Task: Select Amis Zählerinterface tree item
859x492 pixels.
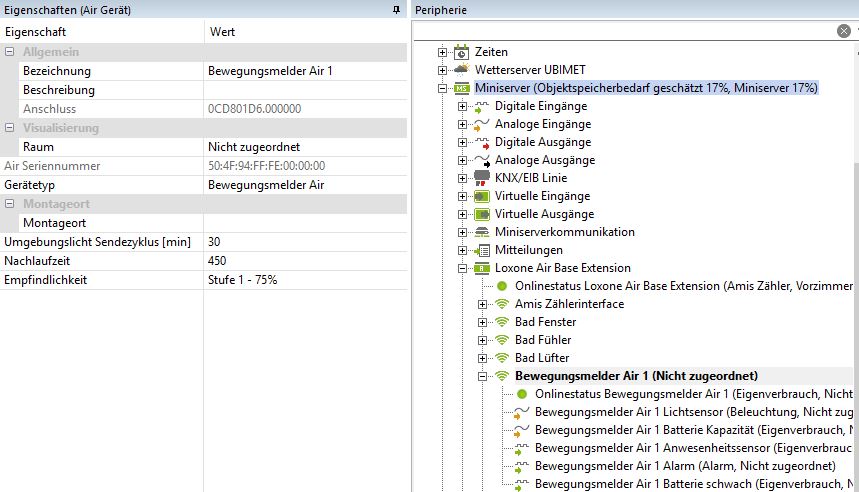Action: [x=569, y=304]
